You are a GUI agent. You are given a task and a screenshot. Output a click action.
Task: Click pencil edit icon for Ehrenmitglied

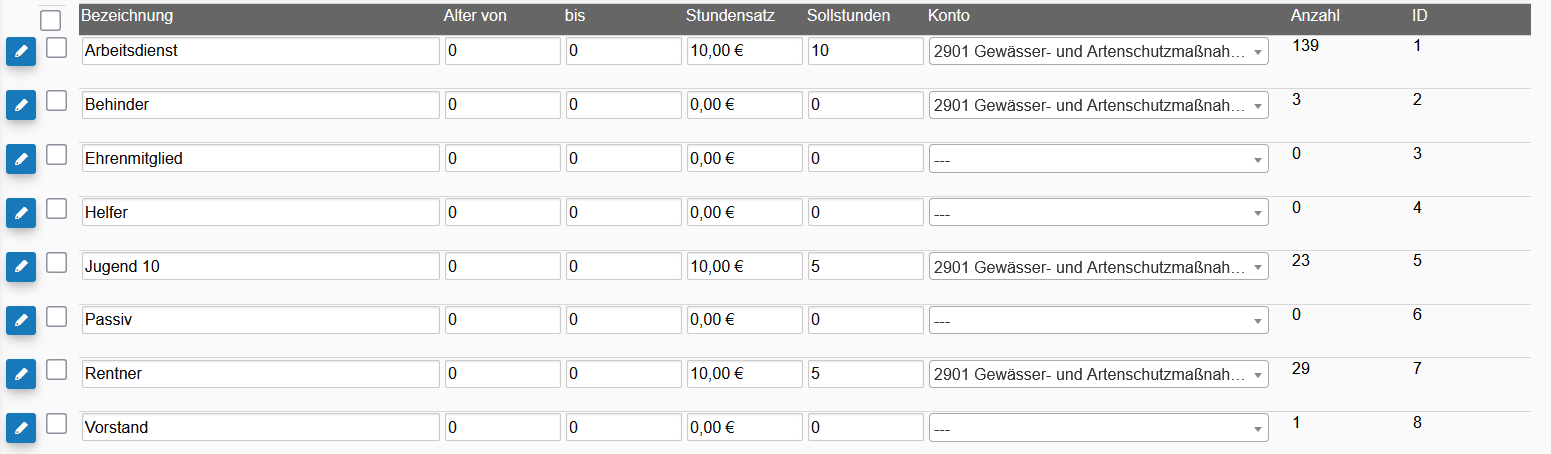(x=21, y=159)
